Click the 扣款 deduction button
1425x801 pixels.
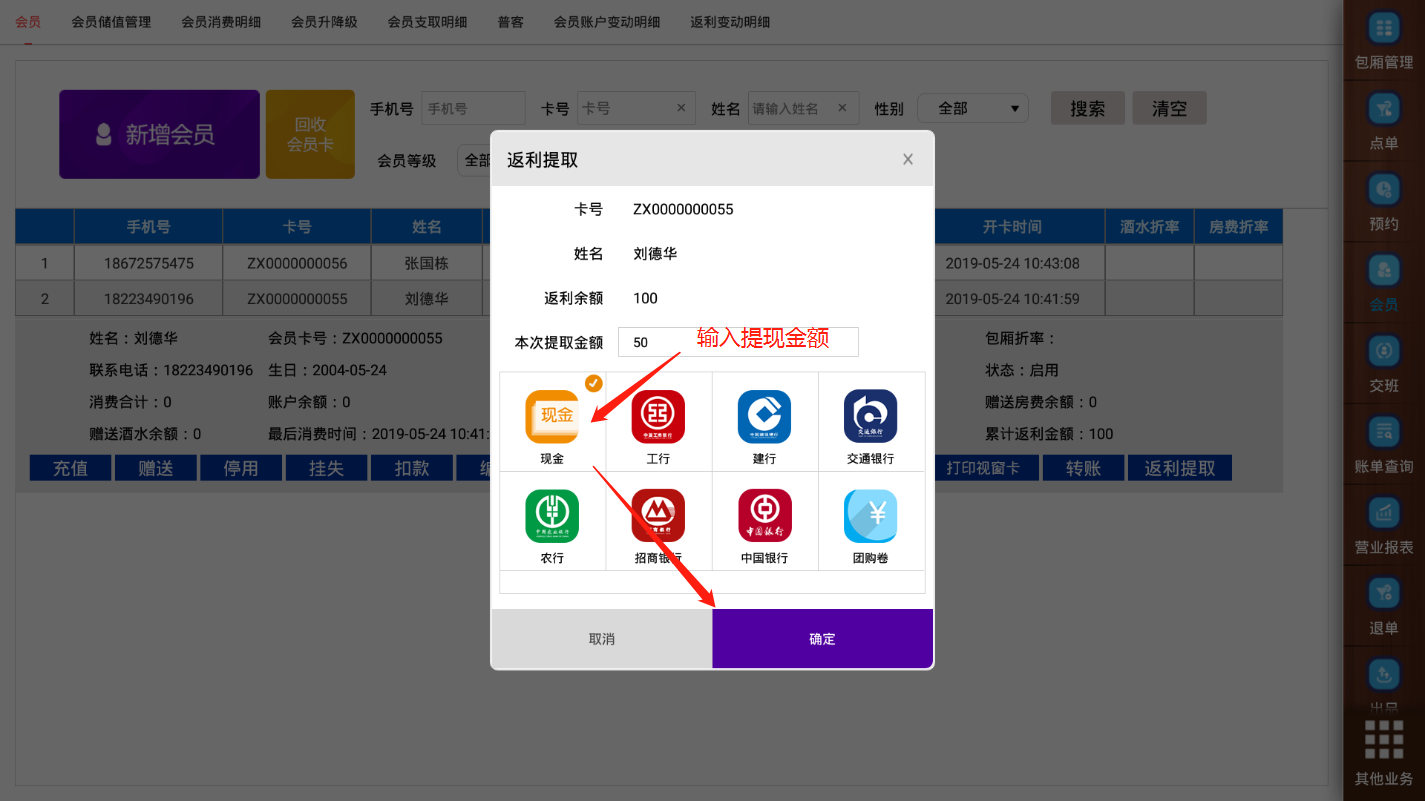click(411, 468)
